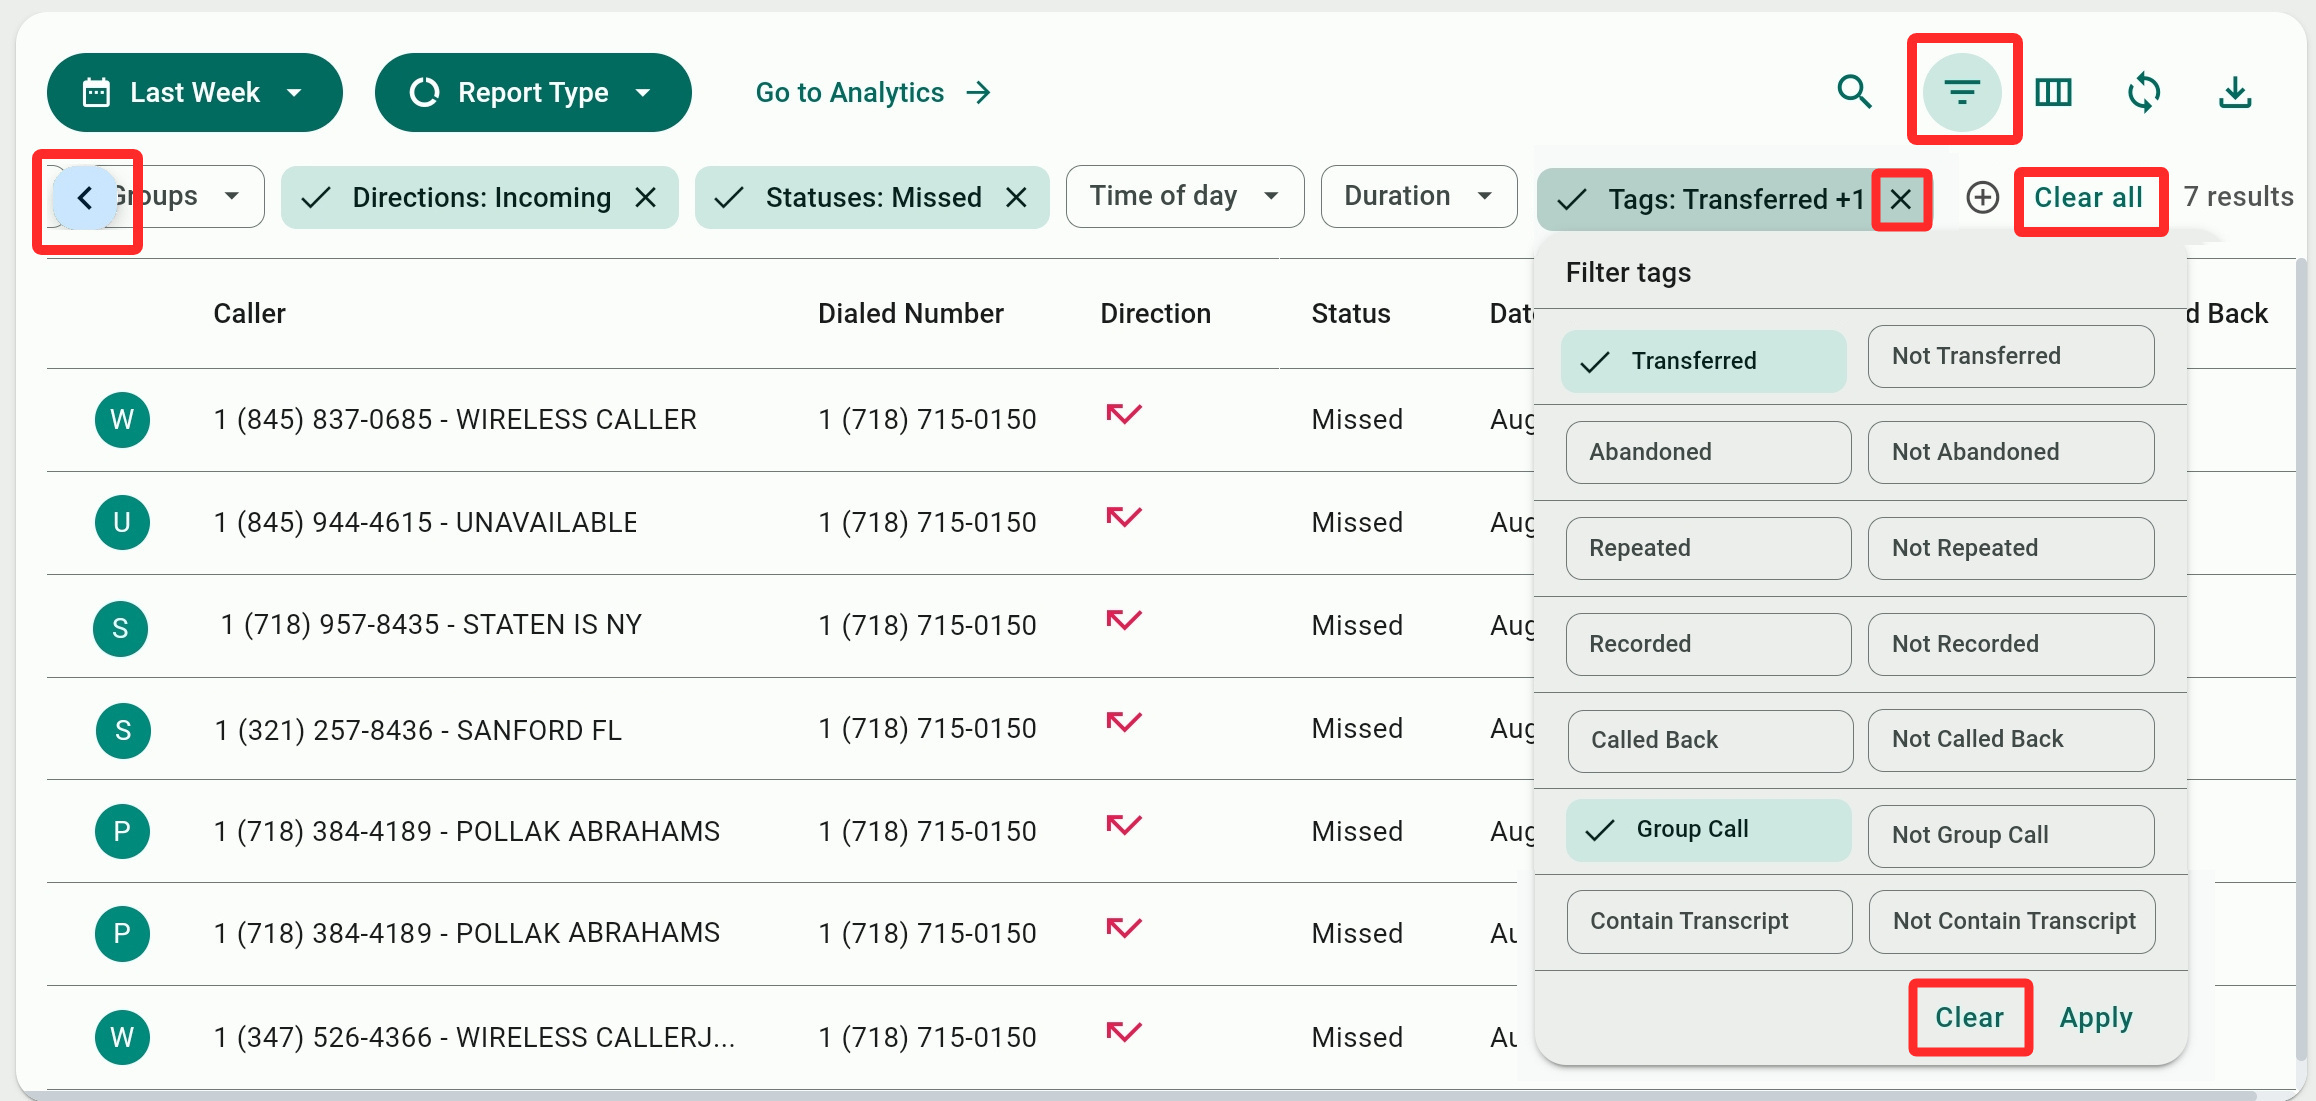Open the Time of day filter

[x=1184, y=196]
